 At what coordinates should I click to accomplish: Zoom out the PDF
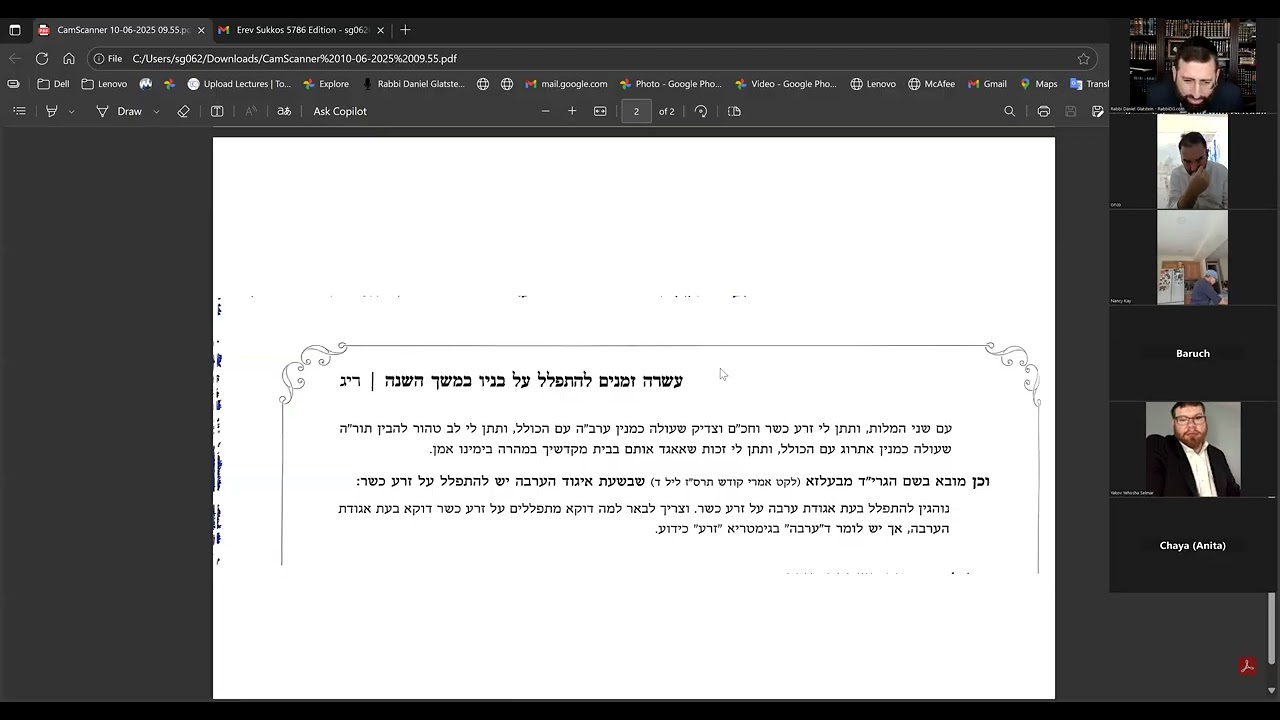[x=545, y=111]
